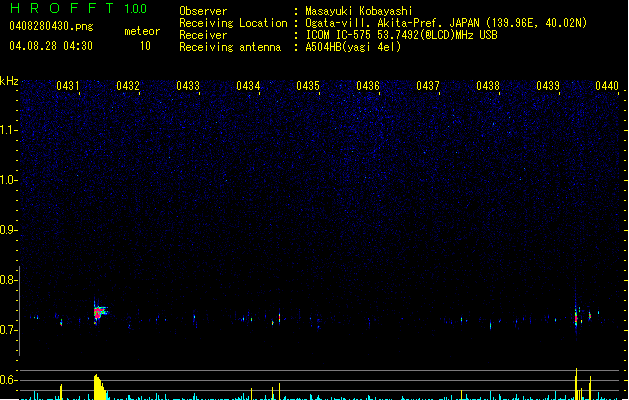Image resolution: width=629 pixels, height=400 pixels.
Task: Click the 0438 time marker
Action: pyautogui.click(x=488, y=86)
